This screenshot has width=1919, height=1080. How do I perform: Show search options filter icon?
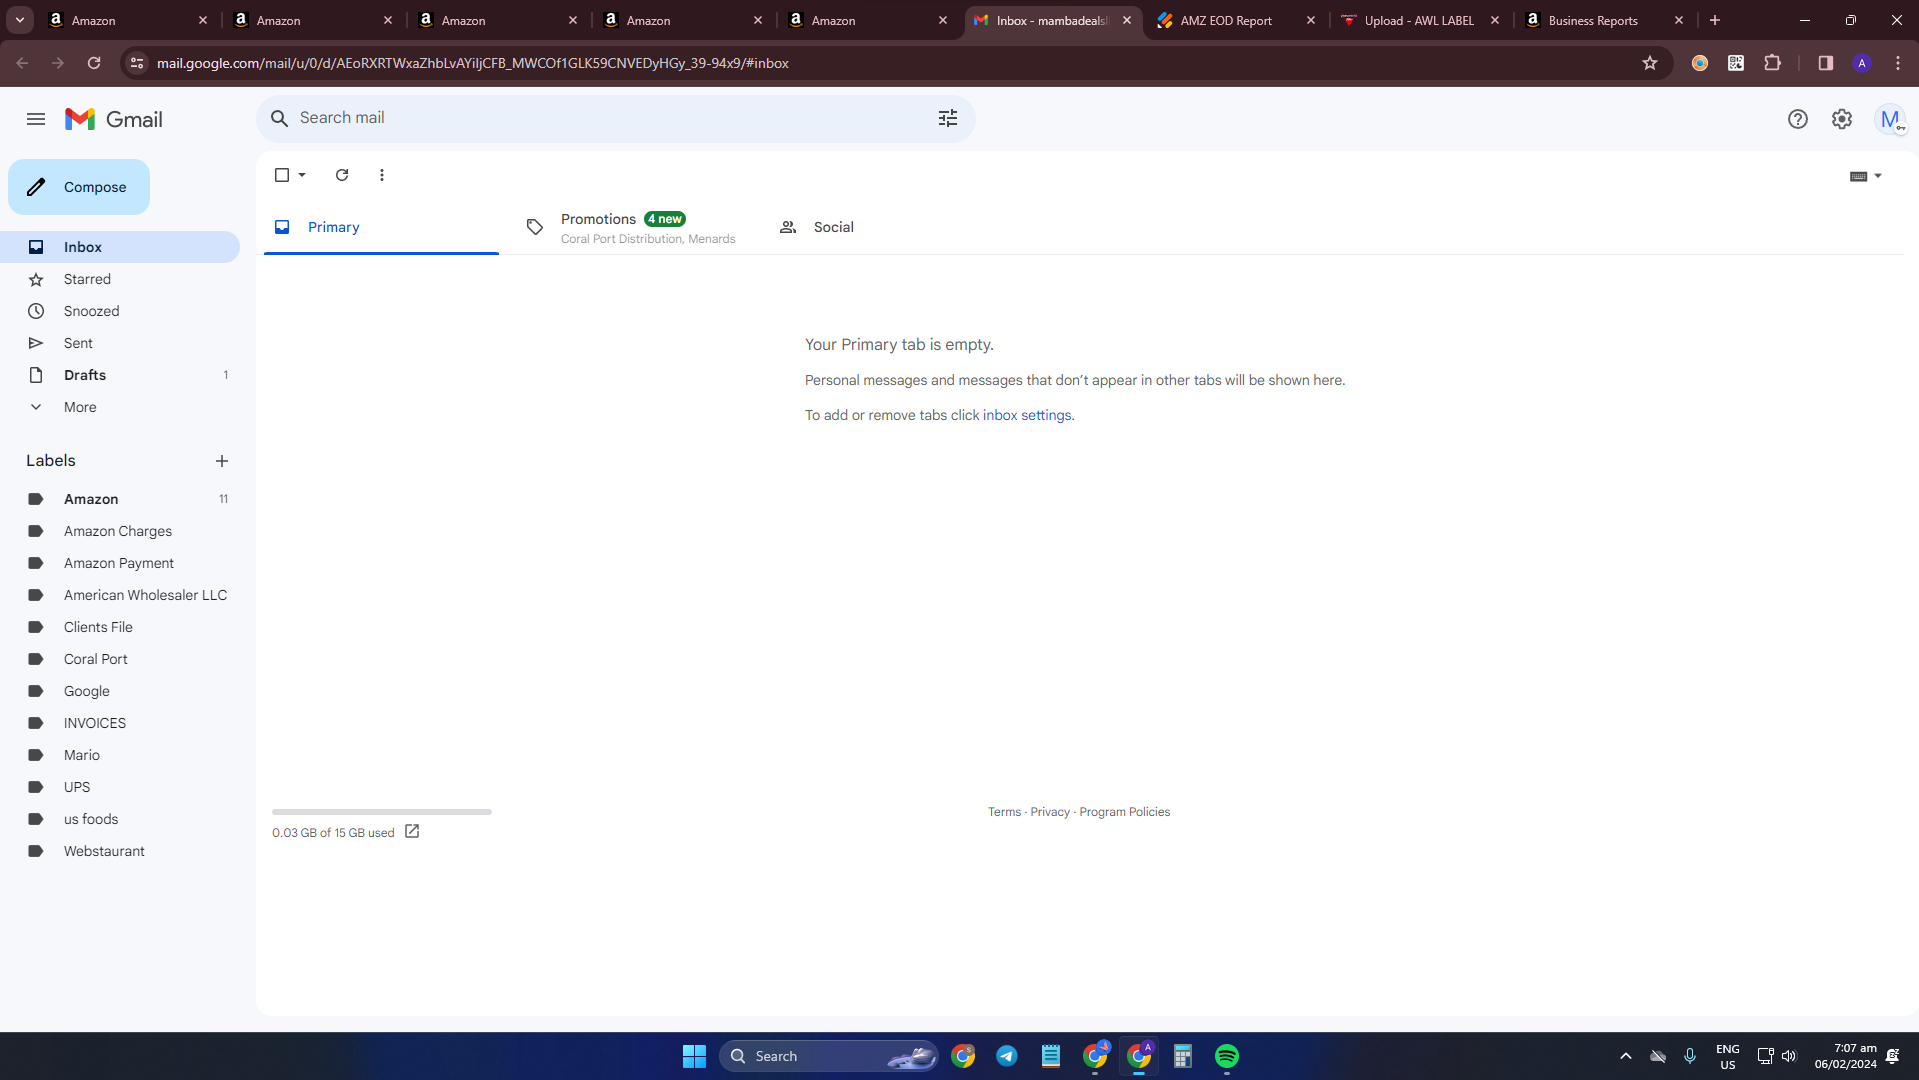948,118
